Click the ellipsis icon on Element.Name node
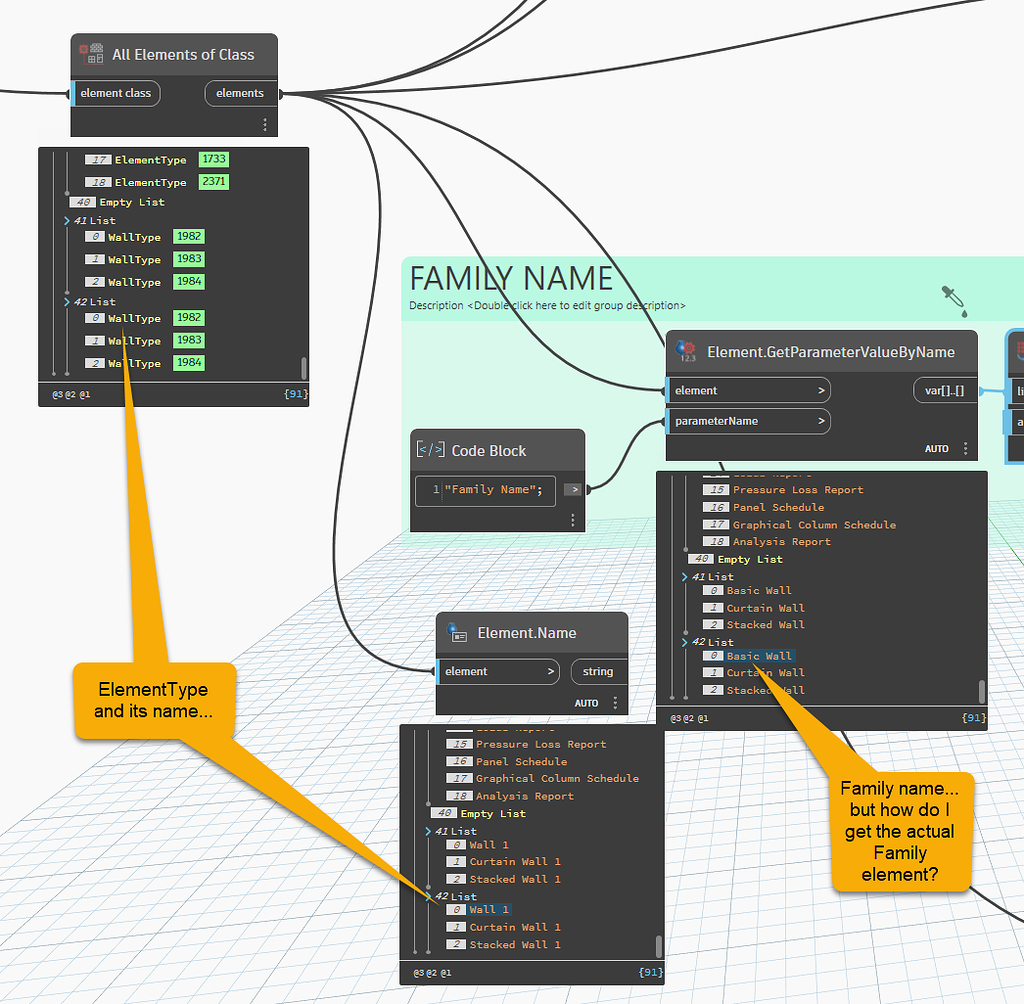The width and height of the screenshot is (1024, 1004). pyautogui.click(x=616, y=702)
